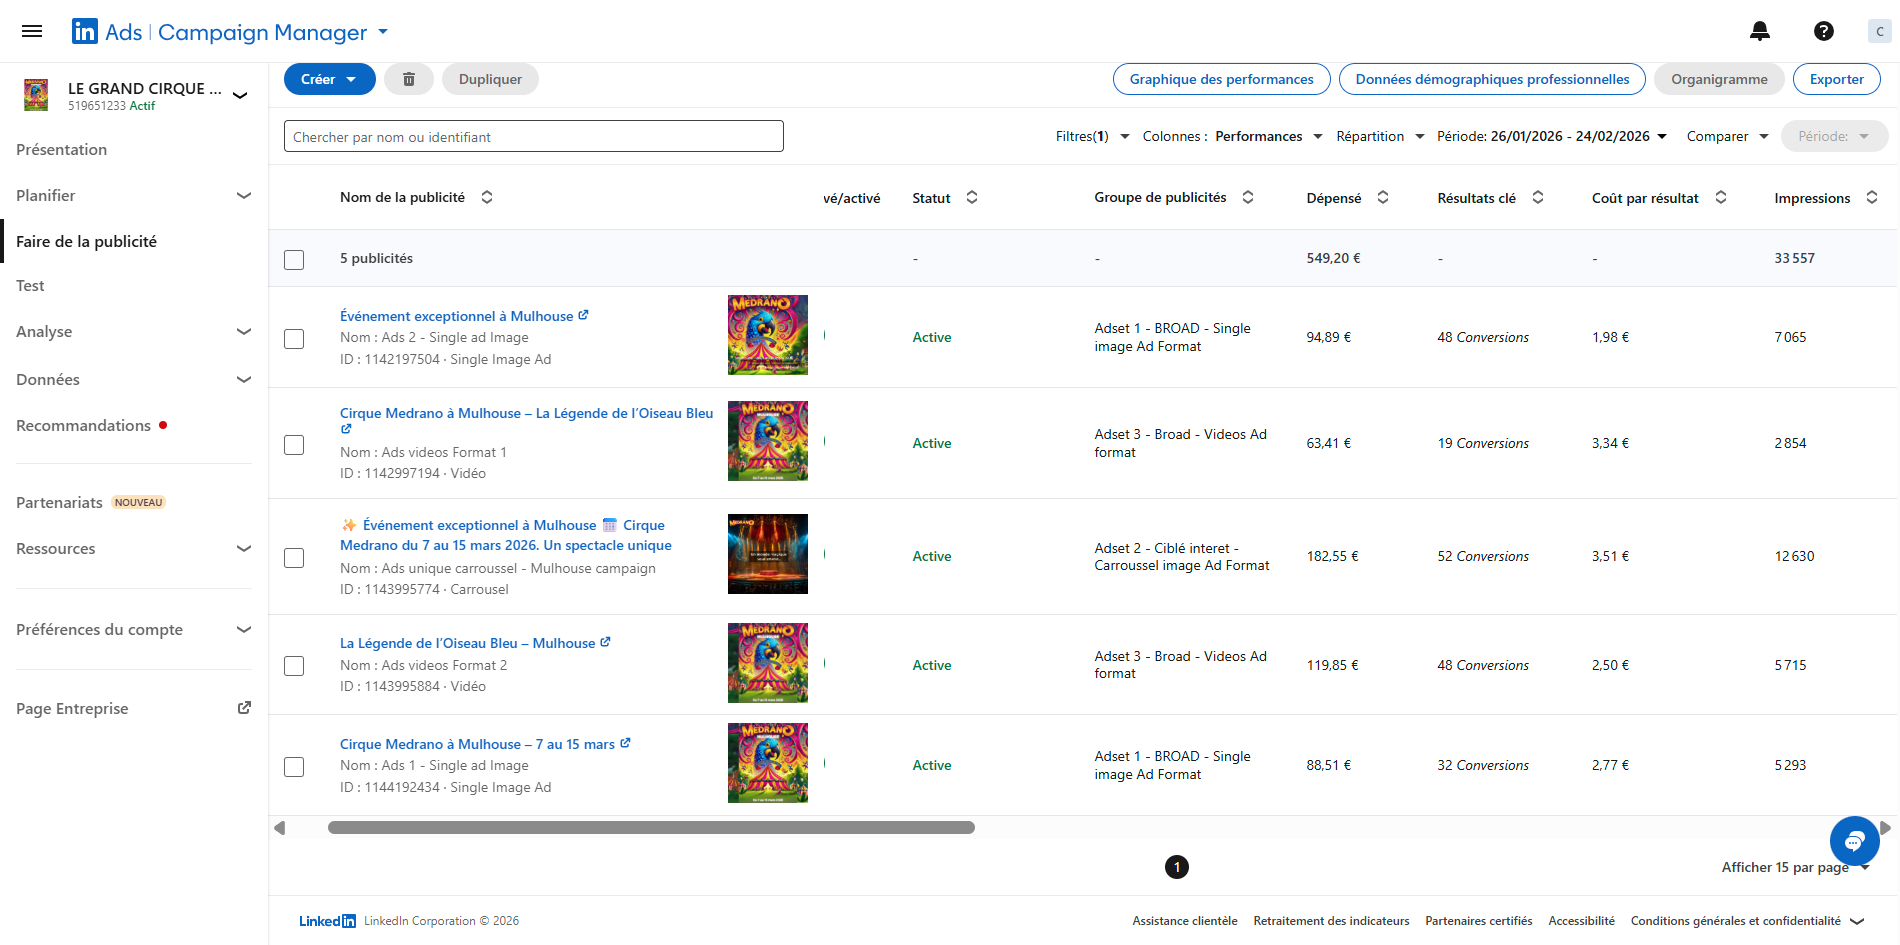Open the carousel ad thumbnail image
The image size is (1900, 945).
(768, 554)
